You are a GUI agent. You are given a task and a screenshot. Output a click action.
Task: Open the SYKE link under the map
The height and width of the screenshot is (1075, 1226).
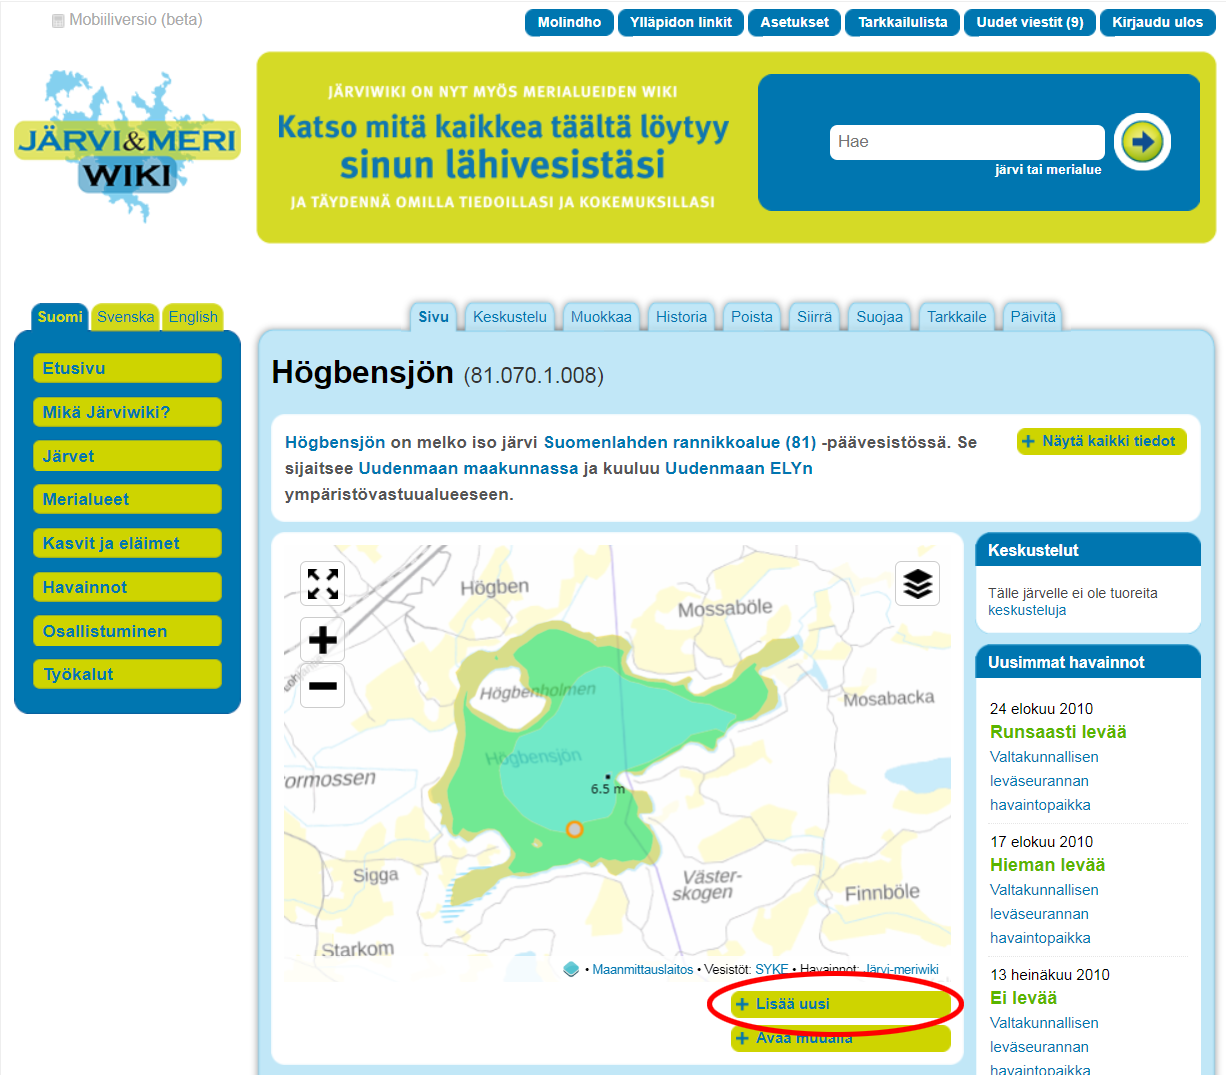click(x=771, y=968)
